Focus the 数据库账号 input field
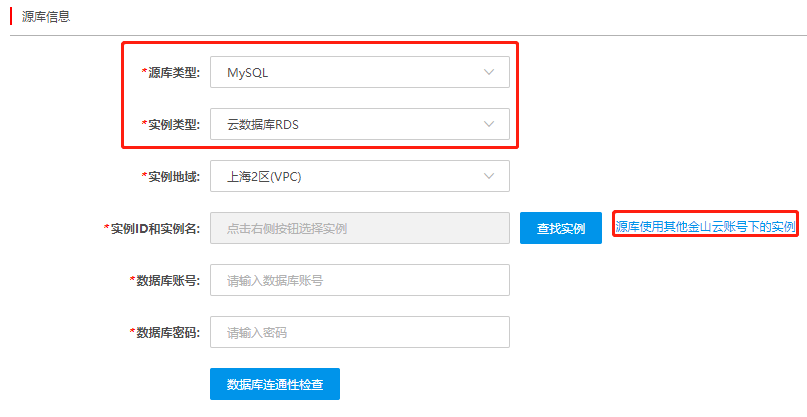This screenshot has width=807, height=417. pos(360,280)
